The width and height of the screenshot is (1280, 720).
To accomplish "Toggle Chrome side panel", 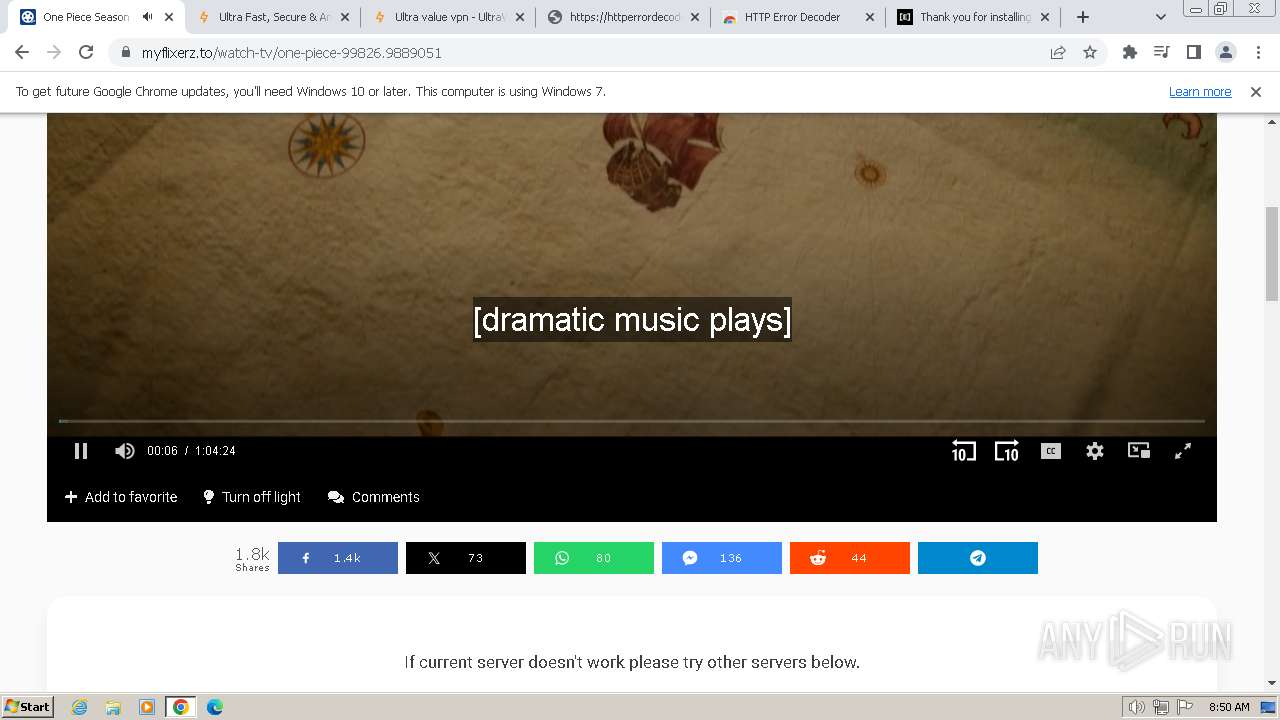I will click(x=1193, y=53).
